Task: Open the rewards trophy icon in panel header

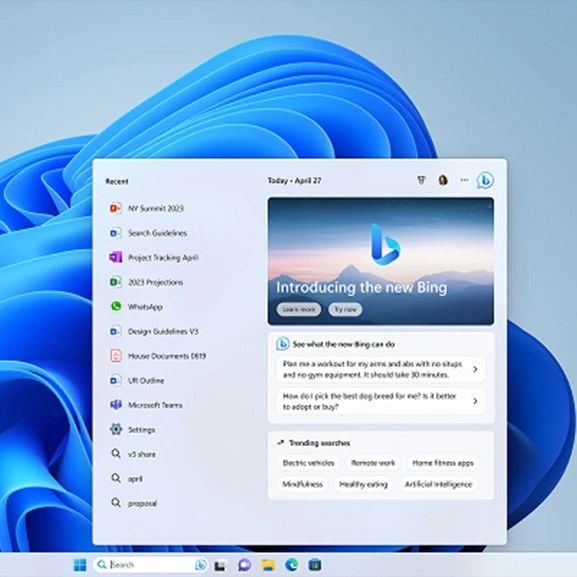Action: pyautogui.click(x=421, y=180)
